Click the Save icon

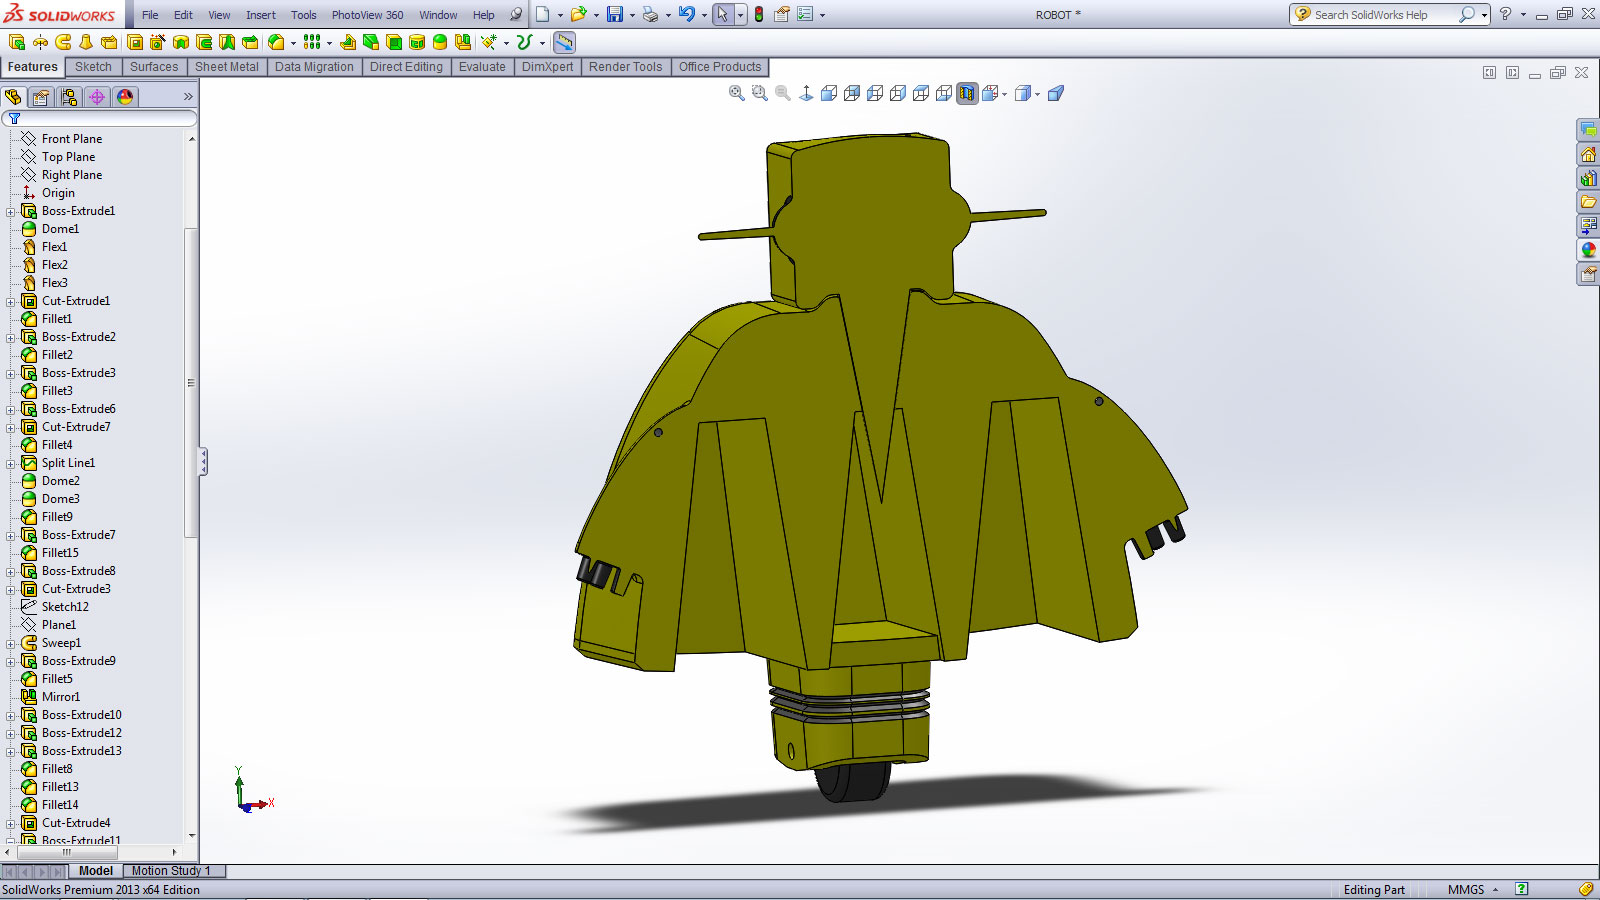pyautogui.click(x=615, y=14)
